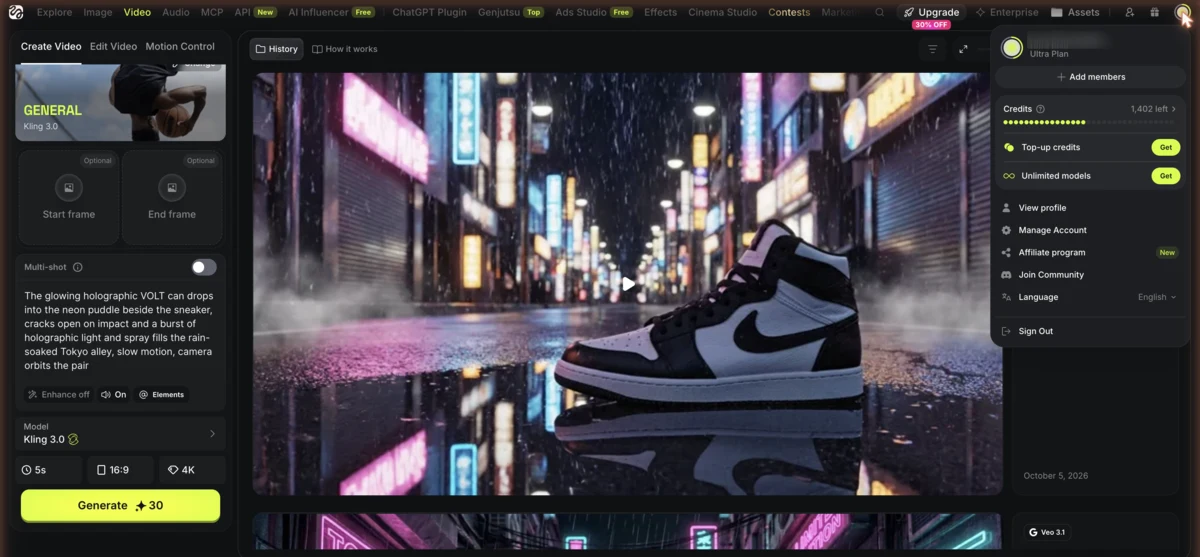Click the Add members button
The height and width of the screenshot is (557, 1200).
(1091, 77)
